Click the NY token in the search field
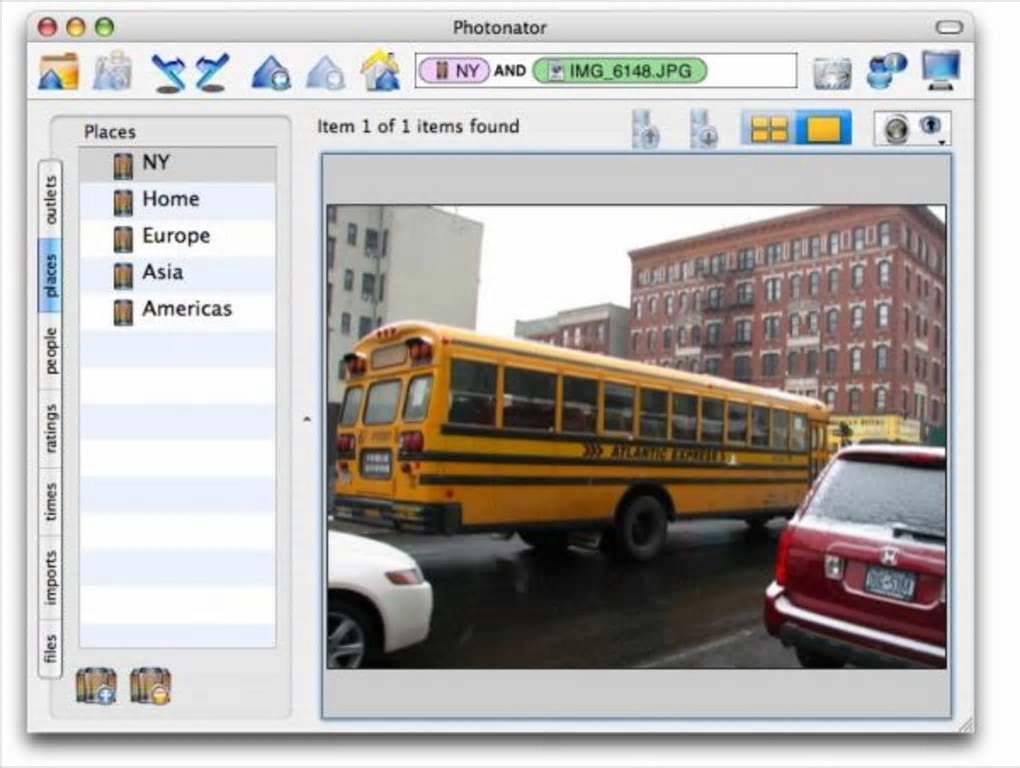This screenshot has width=1020, height=768. [x=453, y=70]
